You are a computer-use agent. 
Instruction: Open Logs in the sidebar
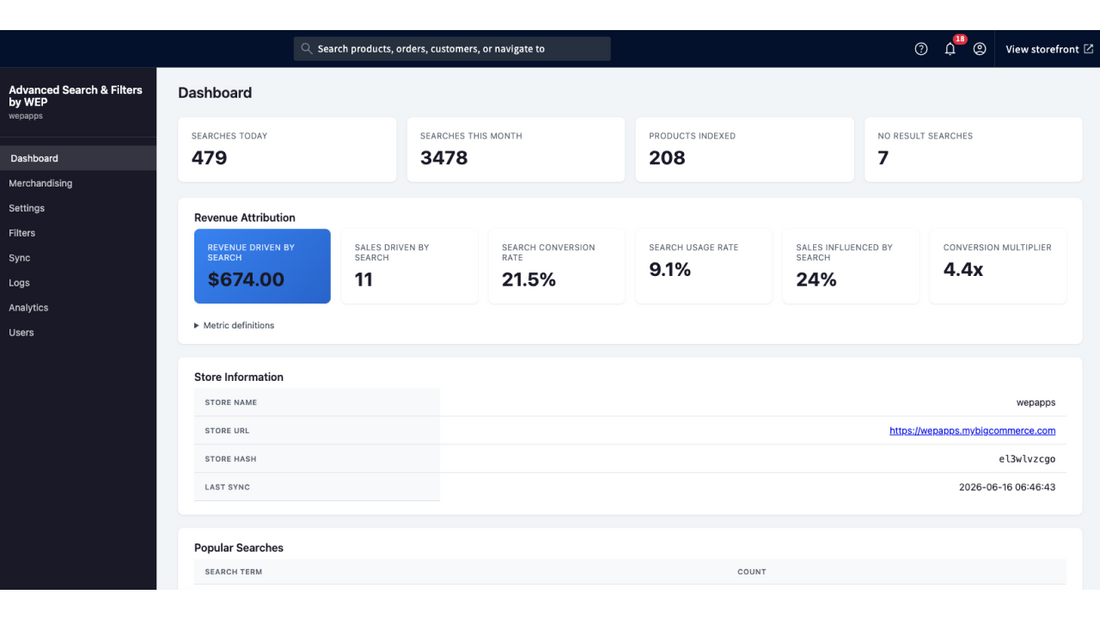pos(78,283)
